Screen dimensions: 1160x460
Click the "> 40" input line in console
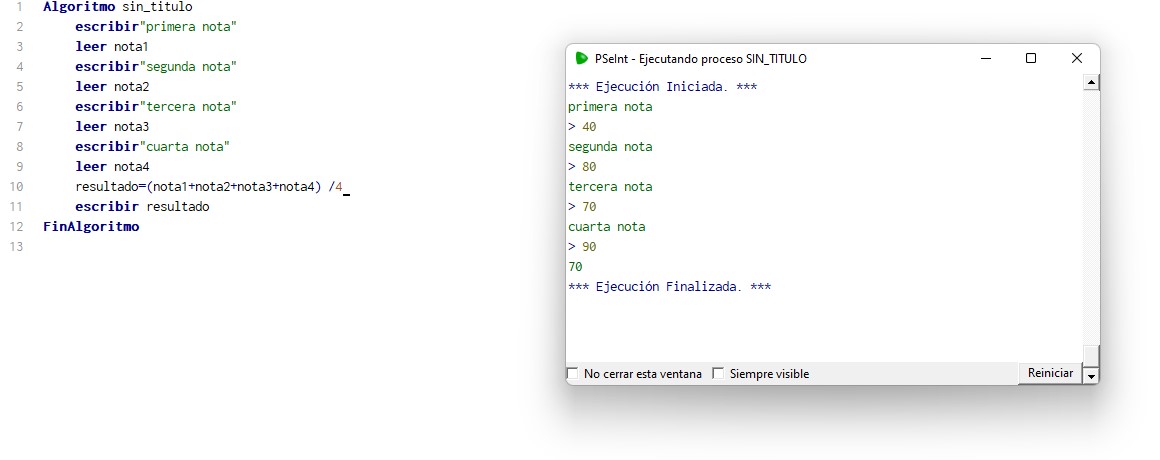[582, 127]
